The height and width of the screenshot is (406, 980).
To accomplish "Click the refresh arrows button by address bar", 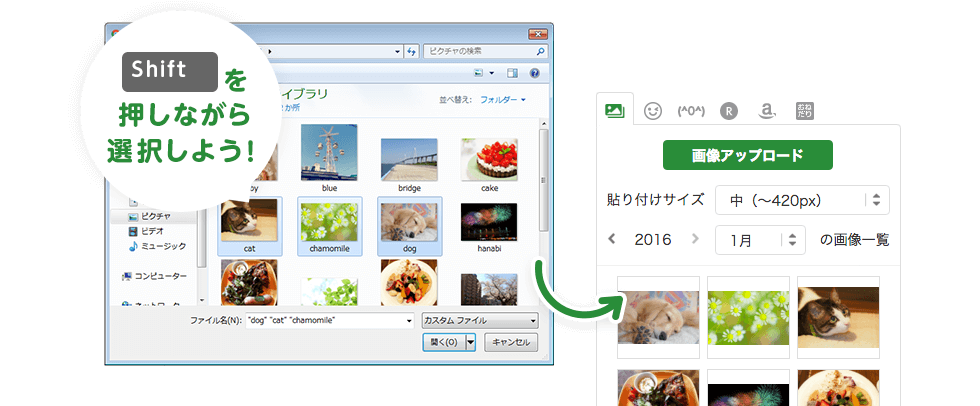I will [412, 51].
